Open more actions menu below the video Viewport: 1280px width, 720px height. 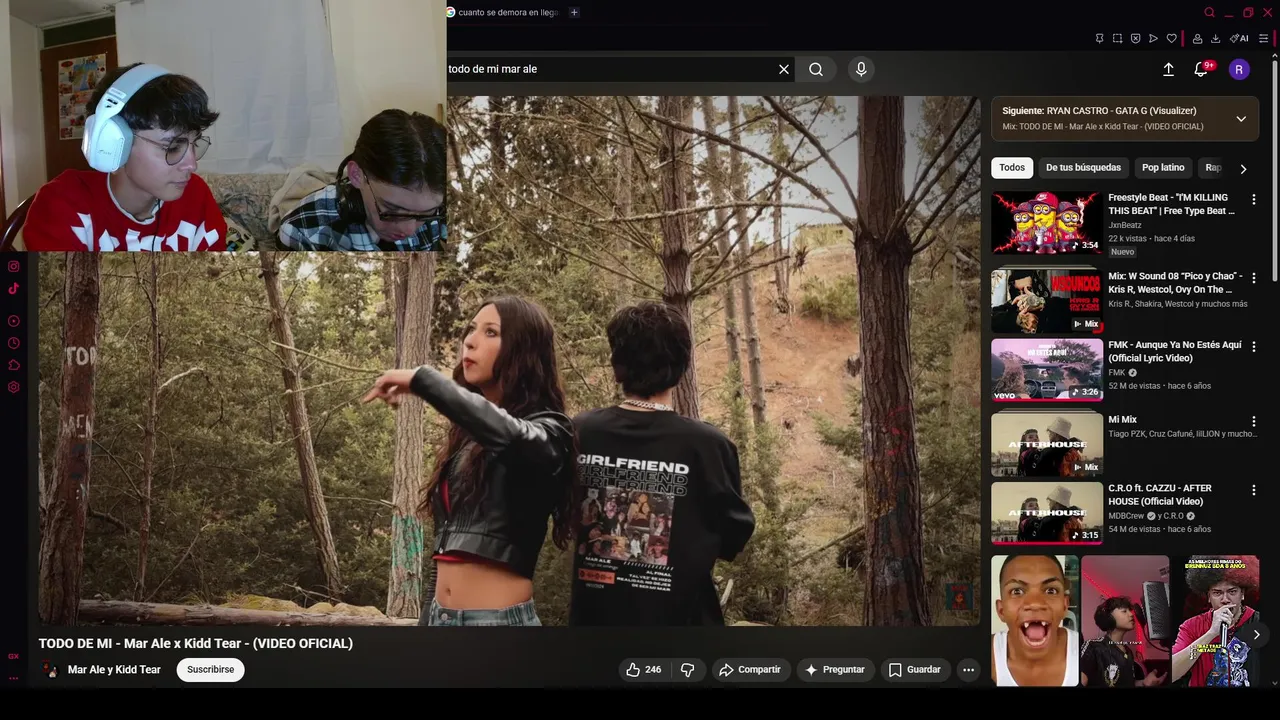(x=968, y=670)
